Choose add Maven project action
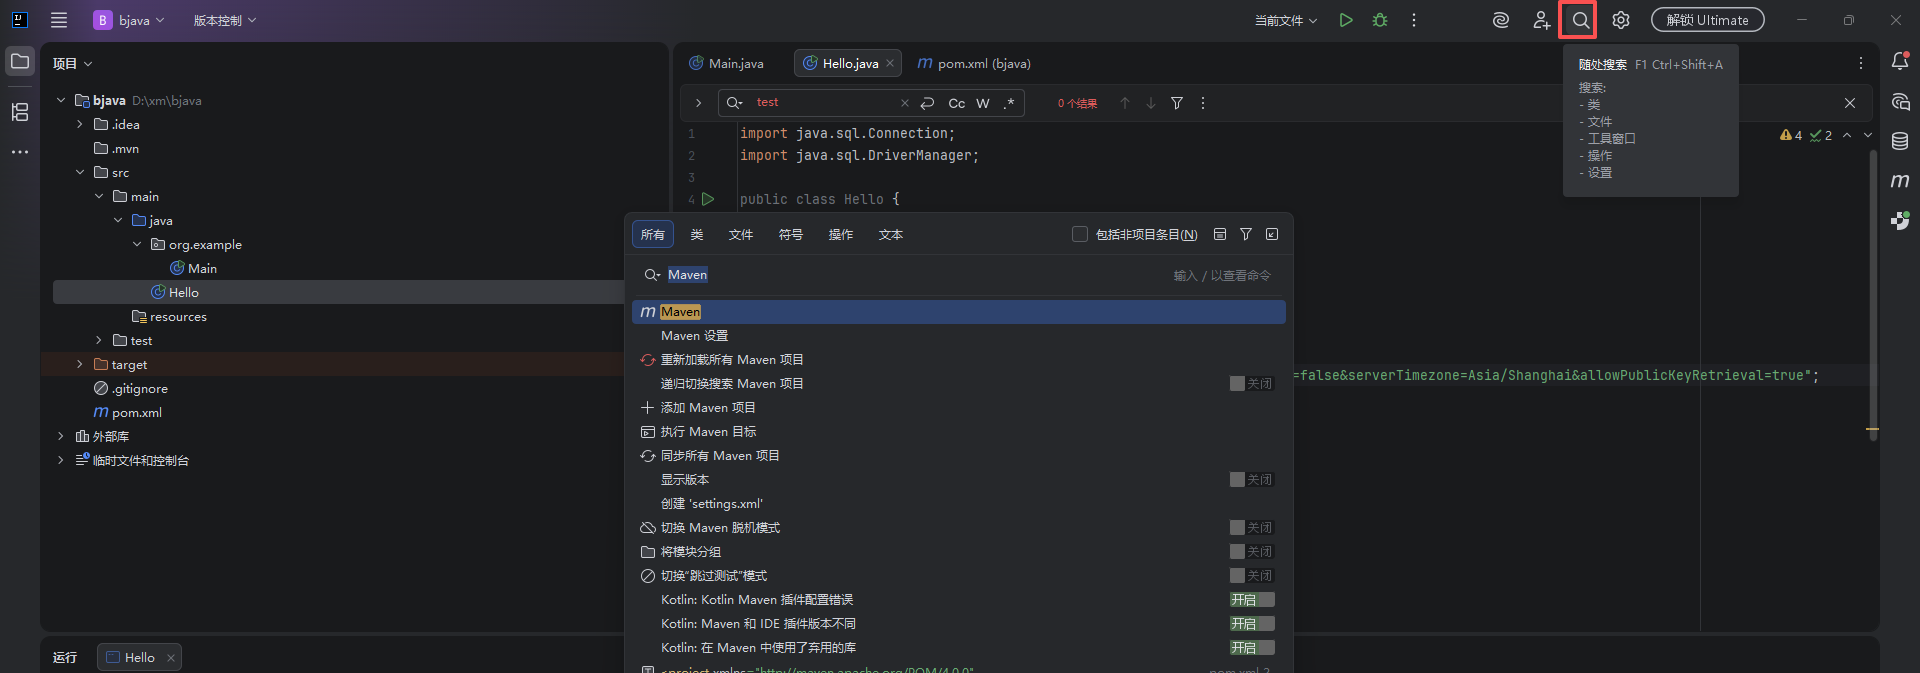This screenshot has width=1920, height=673. 958,408
